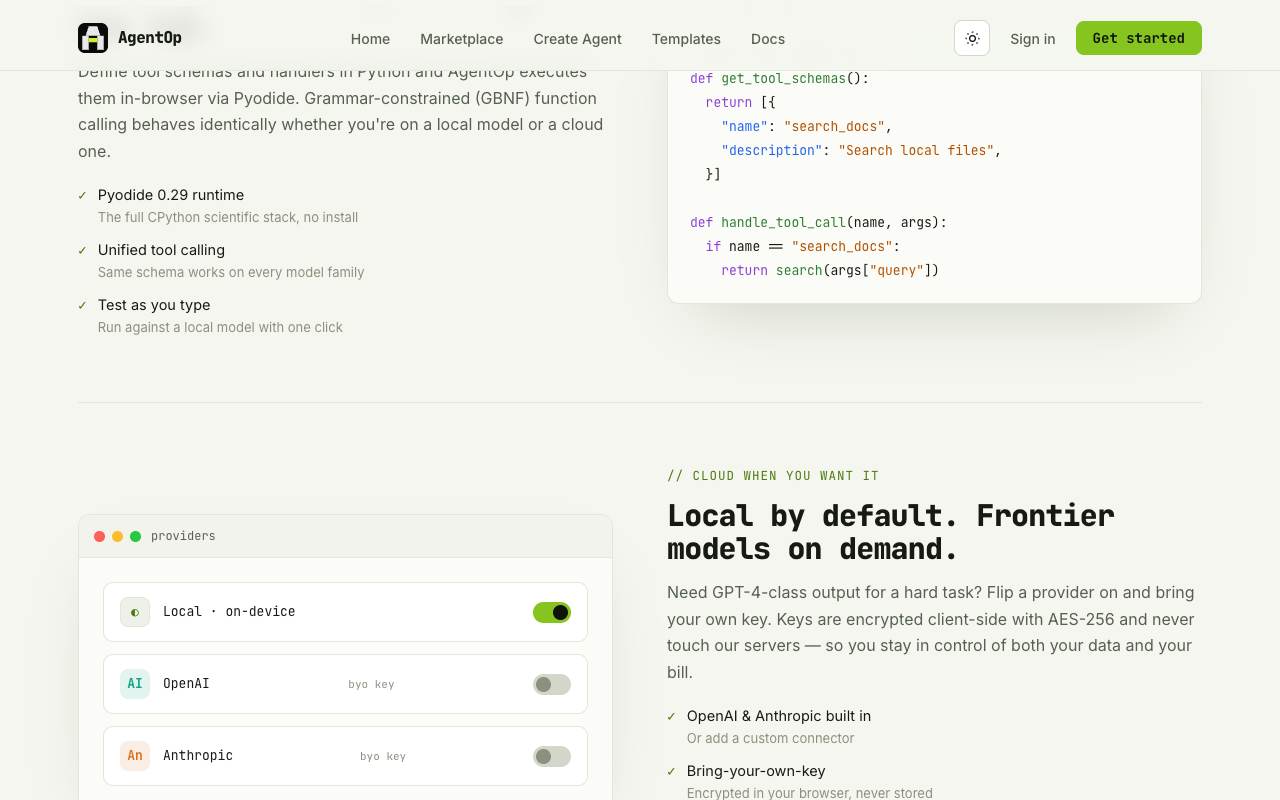
Task: Click "def handle_tool_call" code line
Action: [818, 222]
